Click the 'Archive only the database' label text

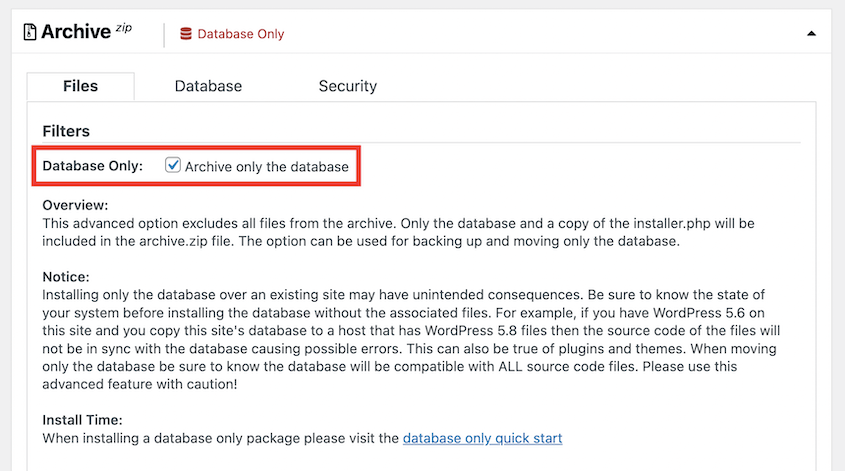(267, 167)
